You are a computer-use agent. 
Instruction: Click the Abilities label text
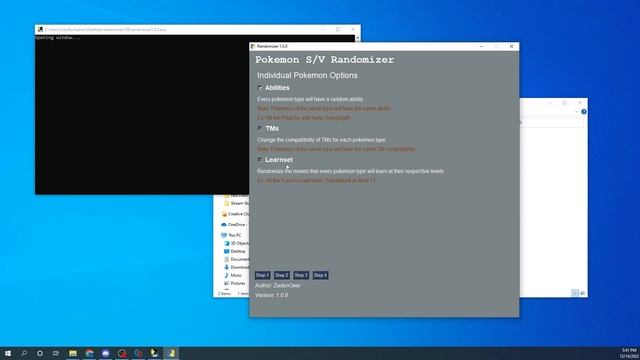tap(277, 88)
